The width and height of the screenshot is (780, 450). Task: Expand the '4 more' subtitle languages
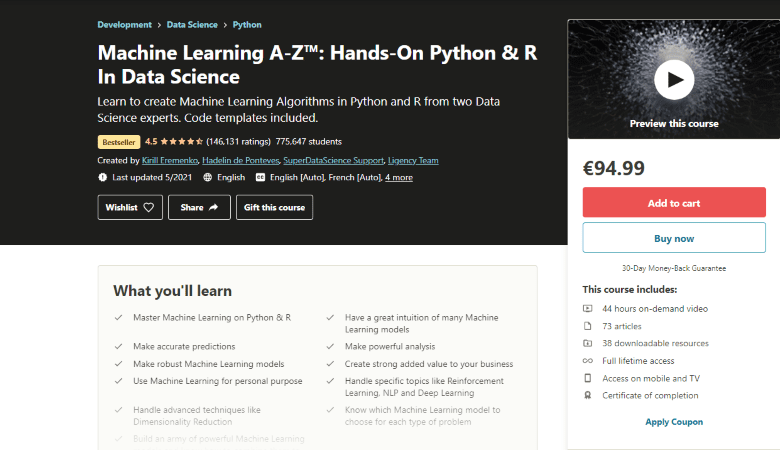tap(399, 177)
